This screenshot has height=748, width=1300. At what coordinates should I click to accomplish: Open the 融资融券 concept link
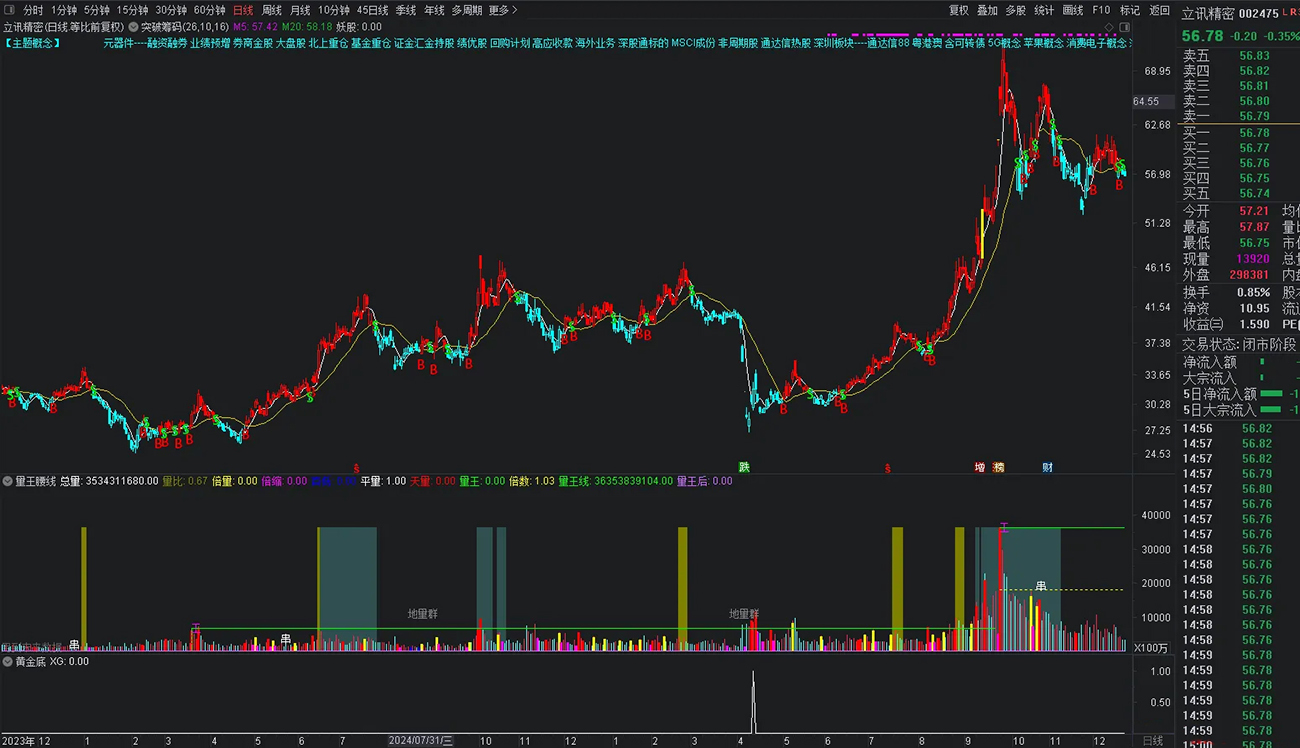pos(167,43)
